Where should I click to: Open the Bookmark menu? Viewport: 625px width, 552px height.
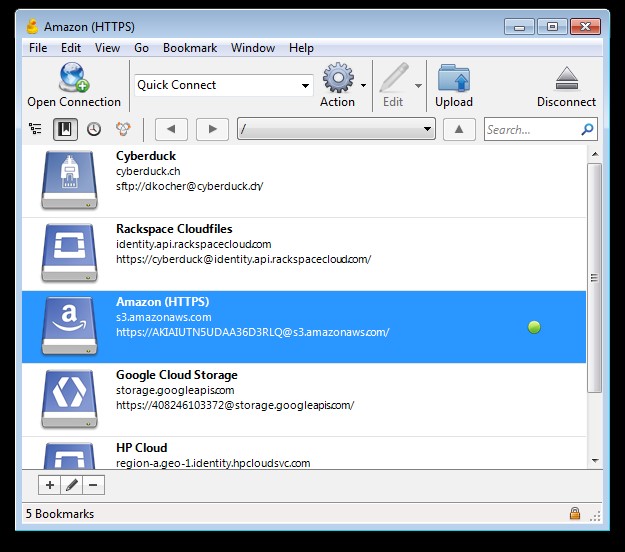click(190, 48)
